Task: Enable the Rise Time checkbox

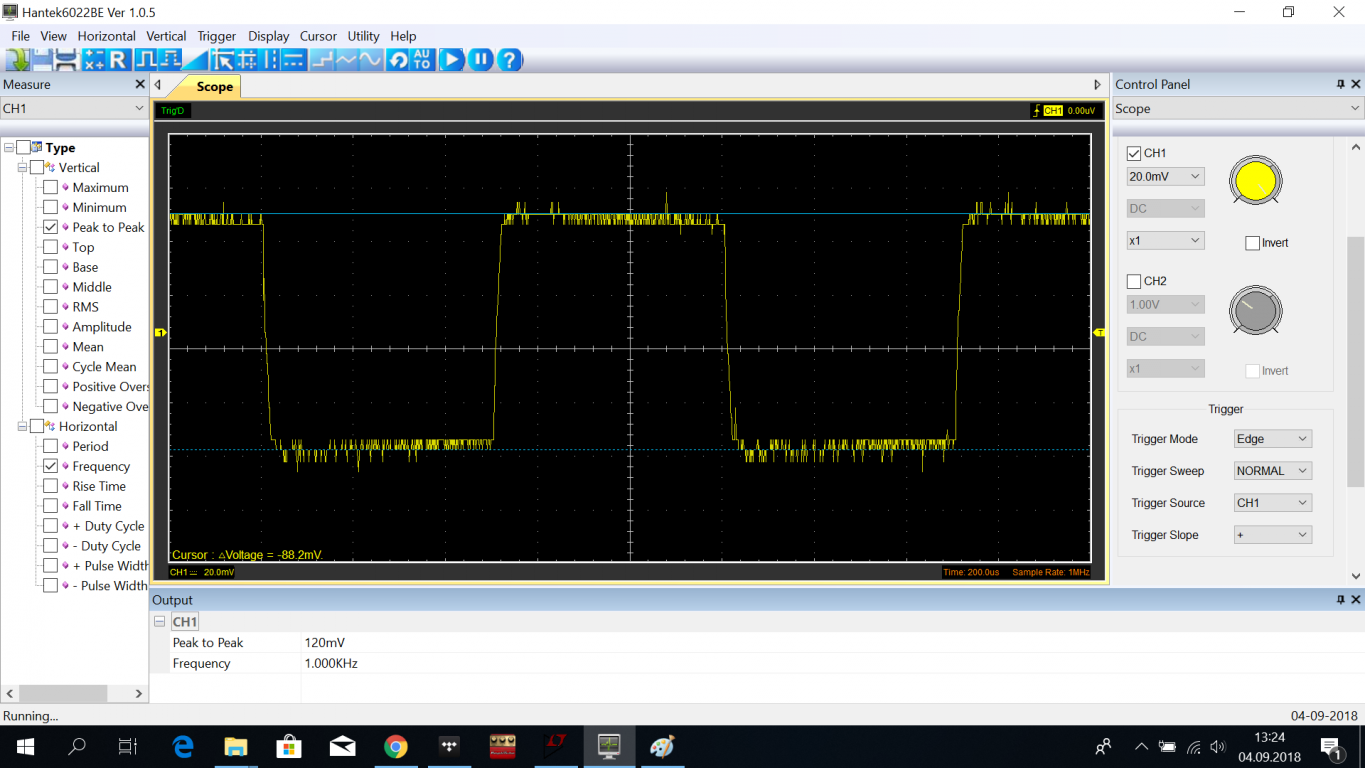Action: click(50, 486)
